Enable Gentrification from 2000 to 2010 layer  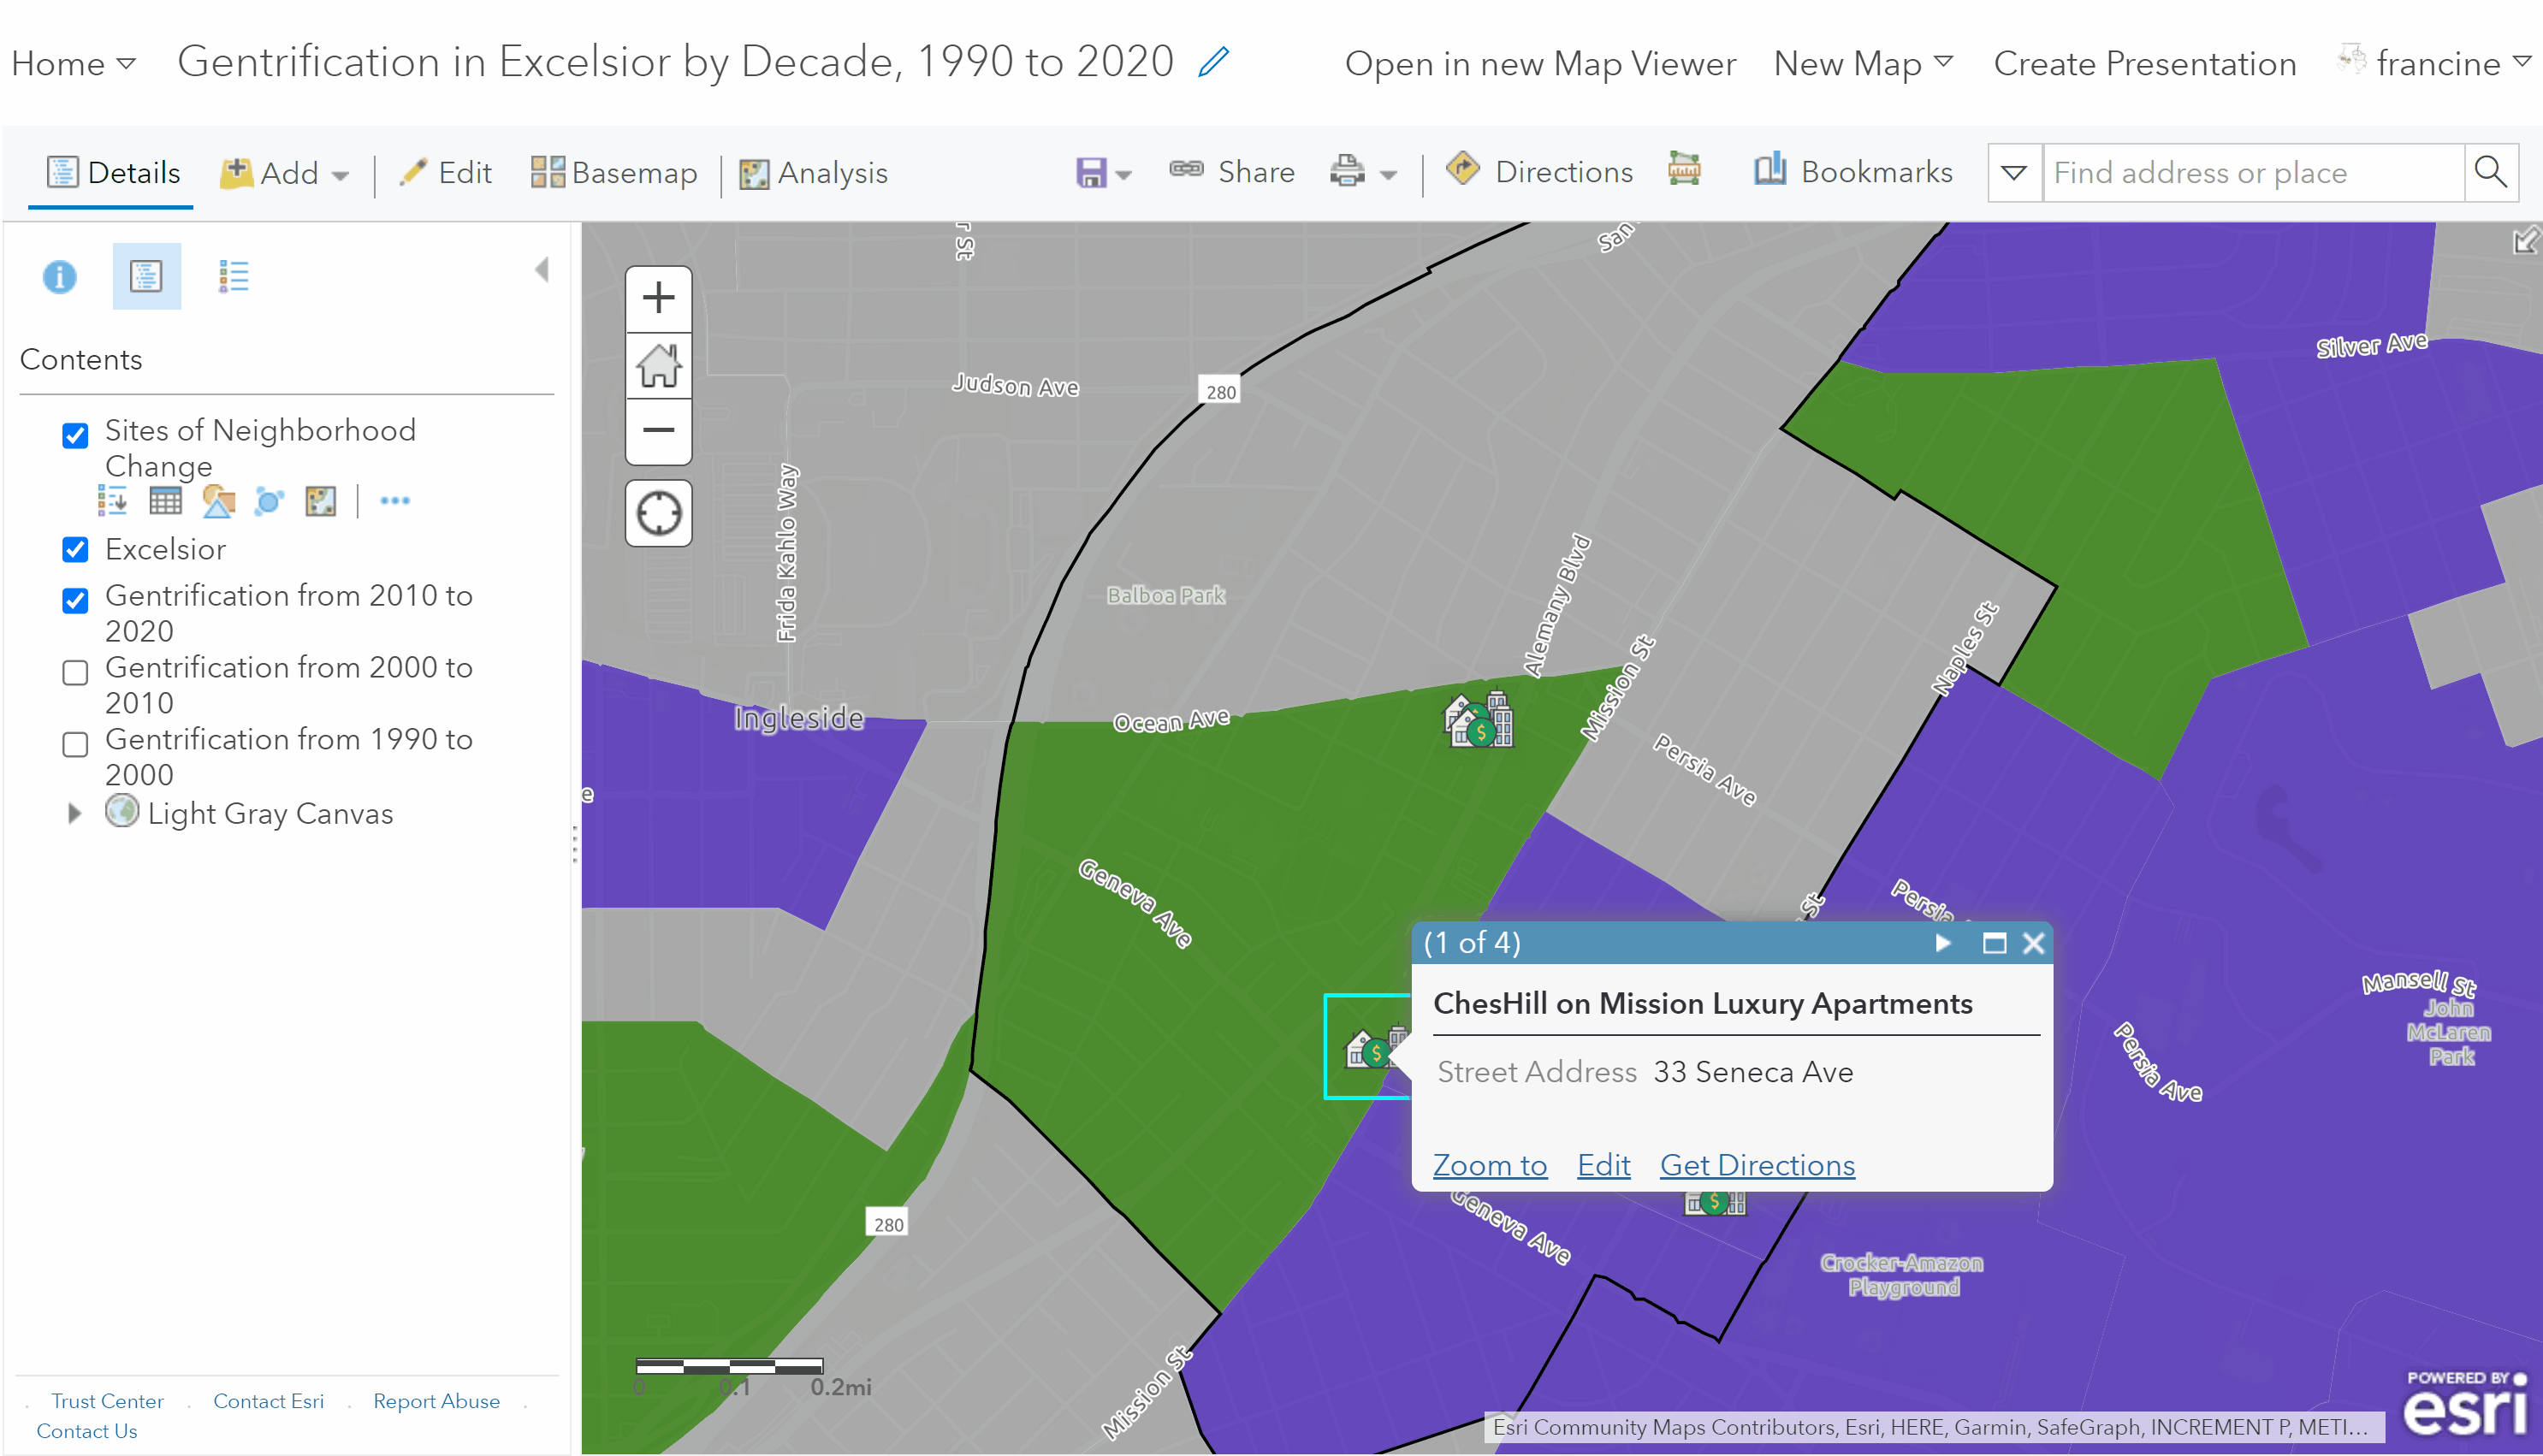75,673
